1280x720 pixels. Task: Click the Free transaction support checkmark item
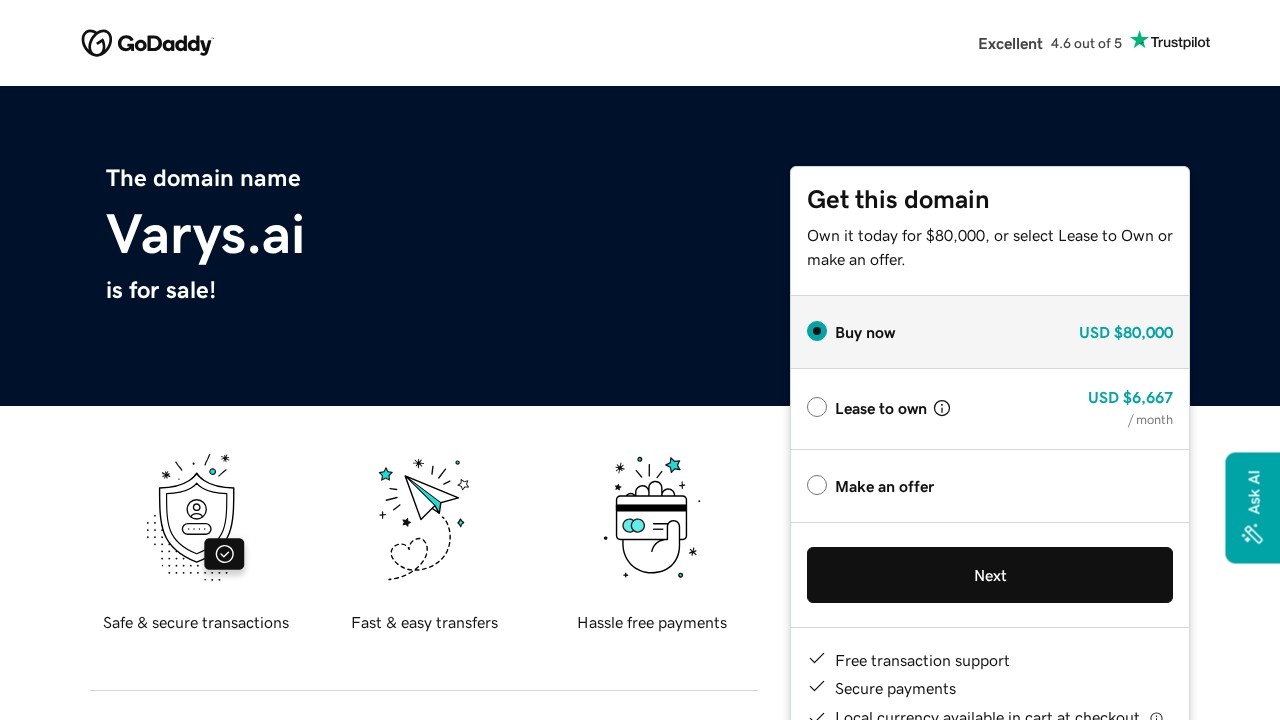[x=922, y=661]
